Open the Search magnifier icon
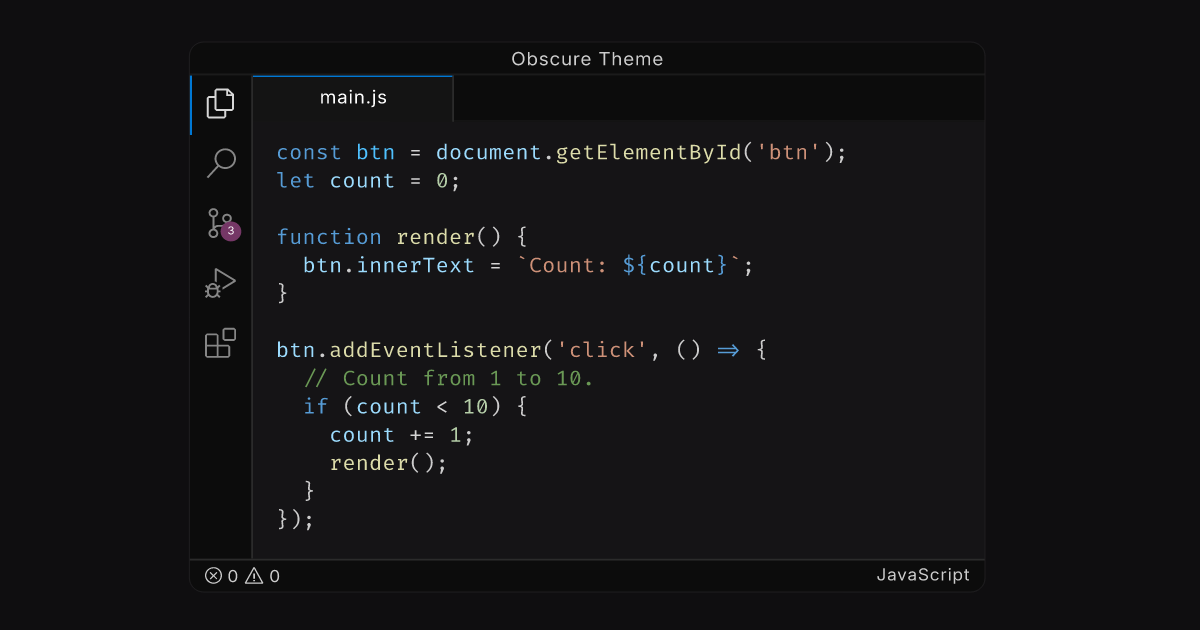Screen dimensions: 1200x630 click(x=221, y=162)
